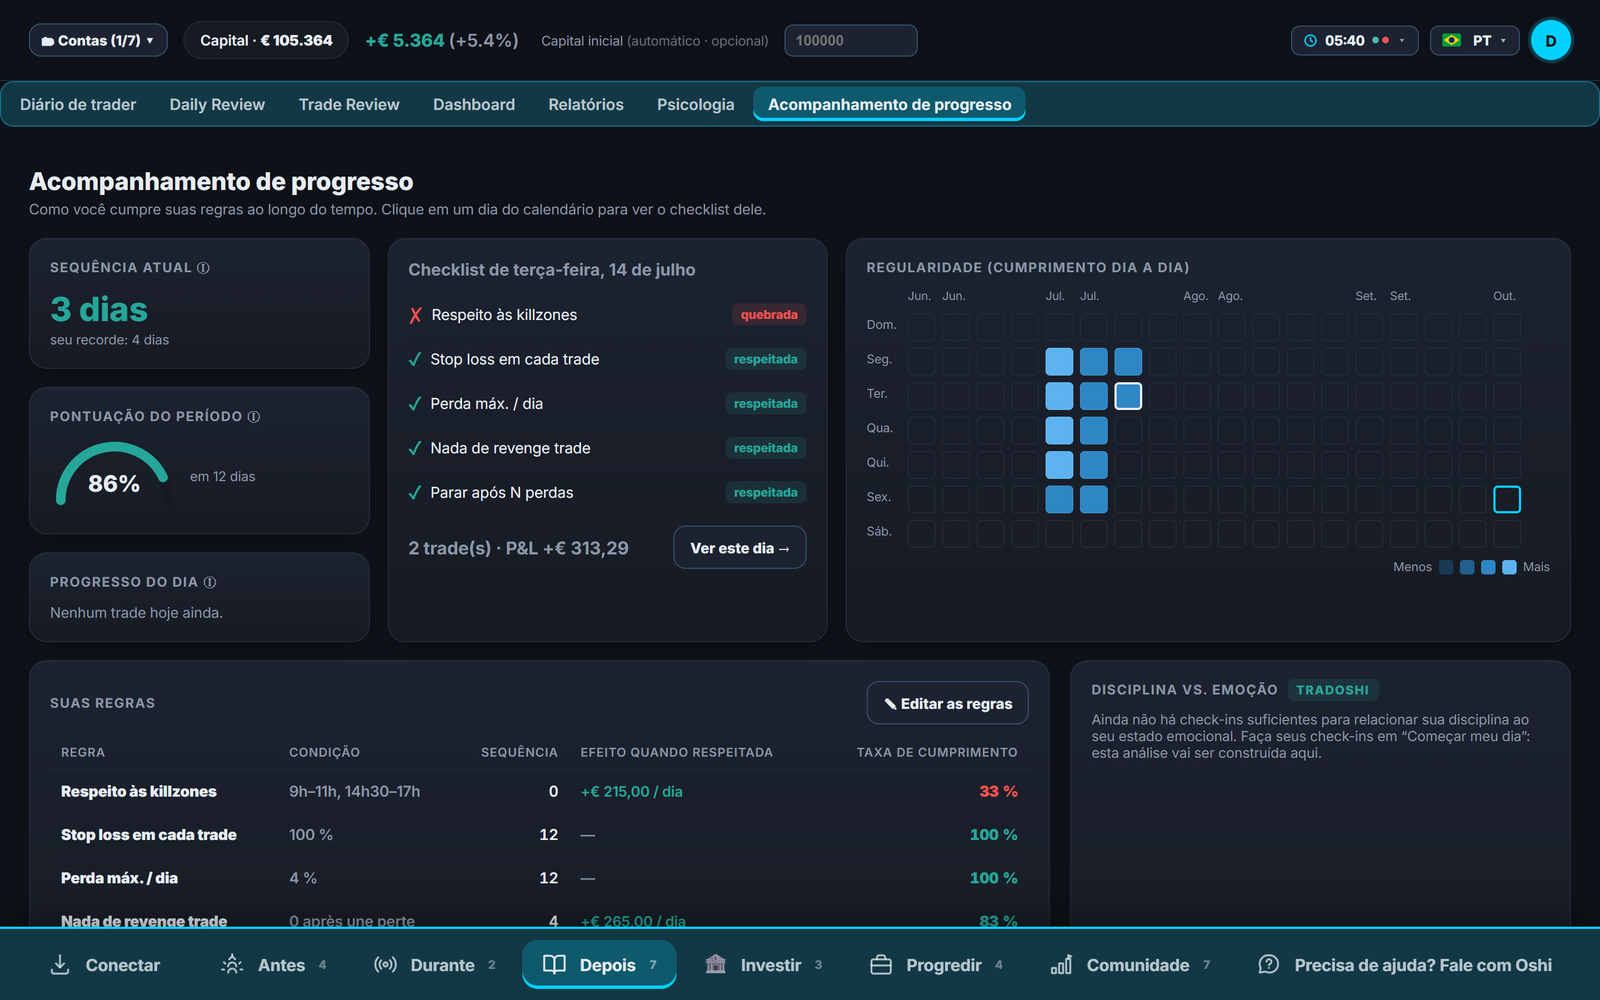Screen dimensions: 1600x1000
Task: Click Ver este dia button
Action: click(739, 548)
